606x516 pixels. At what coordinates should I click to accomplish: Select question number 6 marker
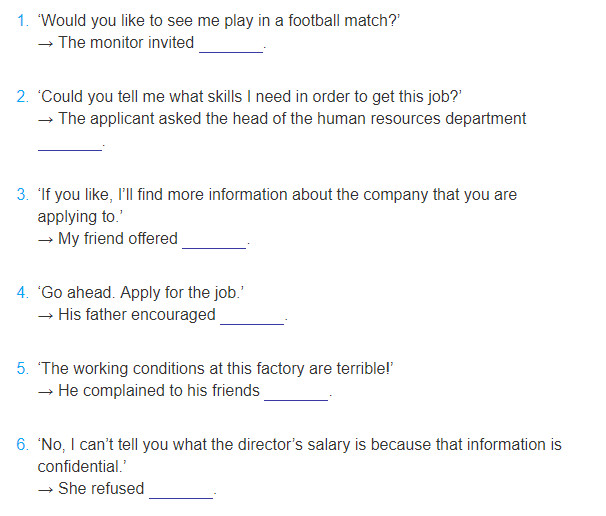pos(23,444)
